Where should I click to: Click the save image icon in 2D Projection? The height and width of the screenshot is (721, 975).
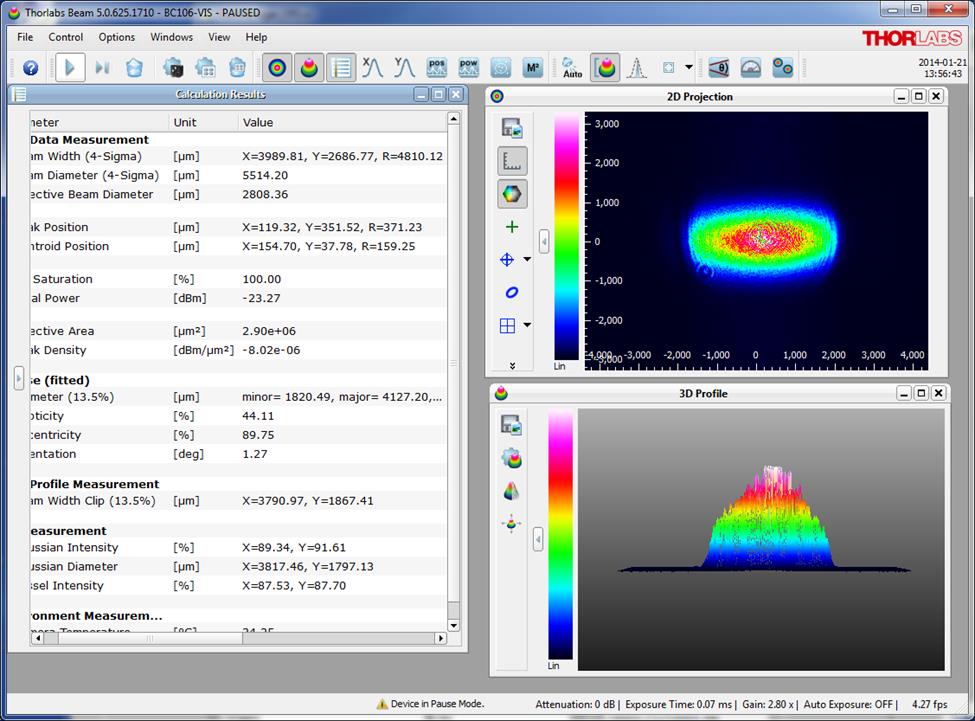[x=512, y=128]
